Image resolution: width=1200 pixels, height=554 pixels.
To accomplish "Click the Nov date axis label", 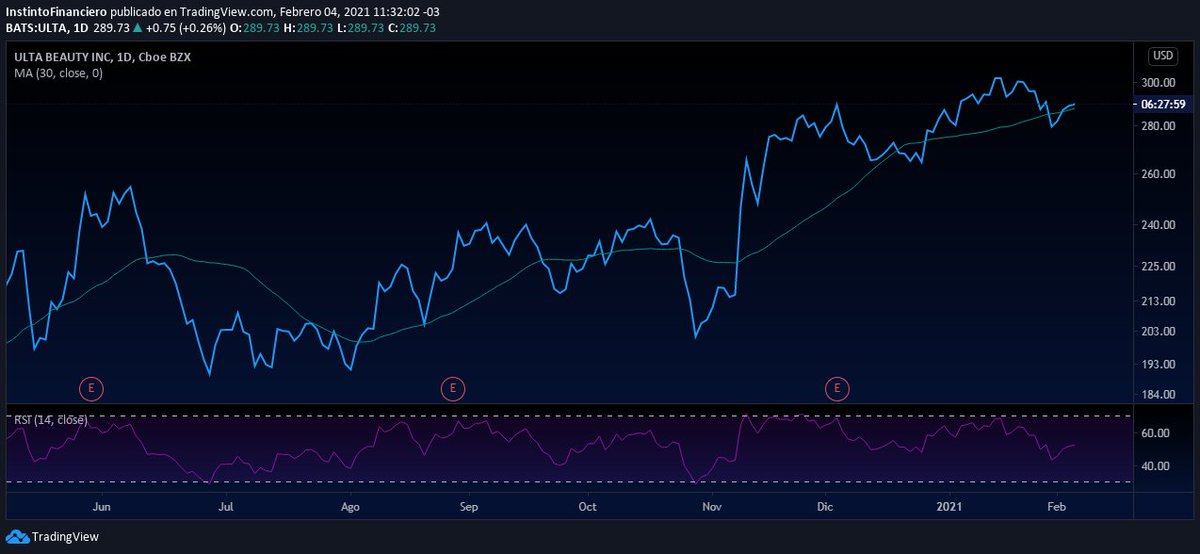I will (x=712, y=507).
